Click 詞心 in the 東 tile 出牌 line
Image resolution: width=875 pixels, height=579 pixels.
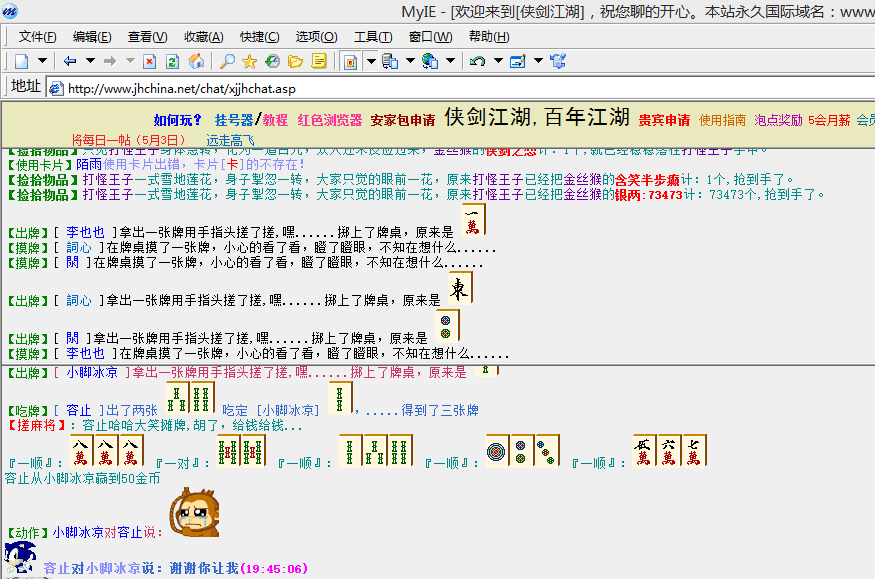pyautogui.click(x=79, y=300)
